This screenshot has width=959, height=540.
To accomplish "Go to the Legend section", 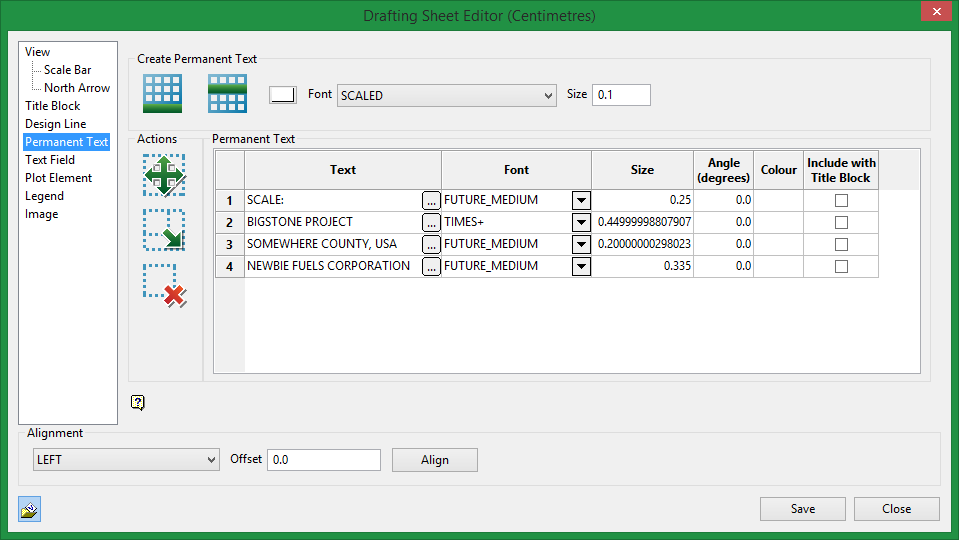I will click(x=44, y=196).
